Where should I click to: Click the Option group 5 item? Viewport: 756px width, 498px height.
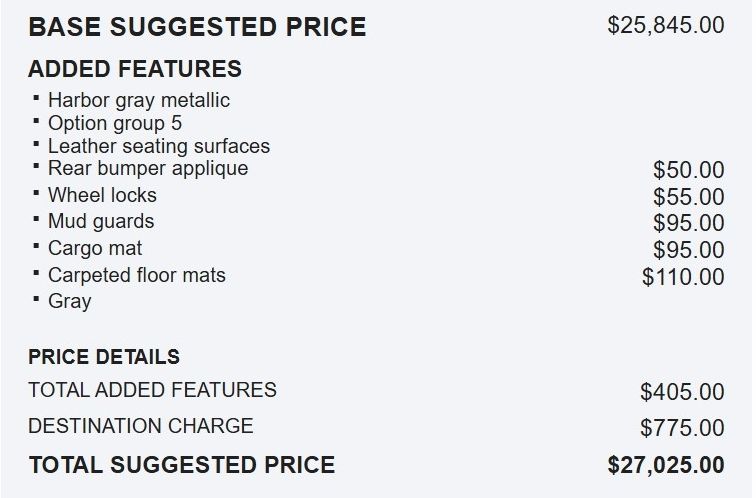tap(115, 123)
